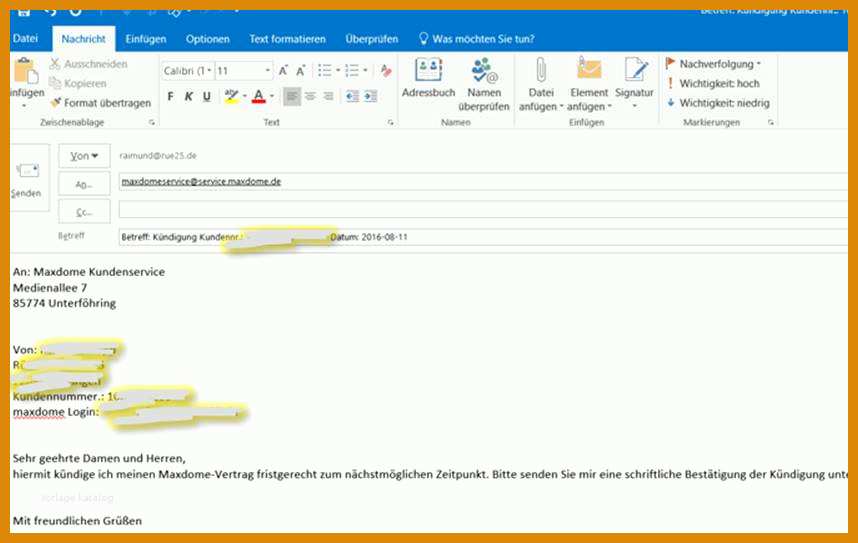
Task: Clear all formatting with eraser icon
Action: [x=386, y=71]
